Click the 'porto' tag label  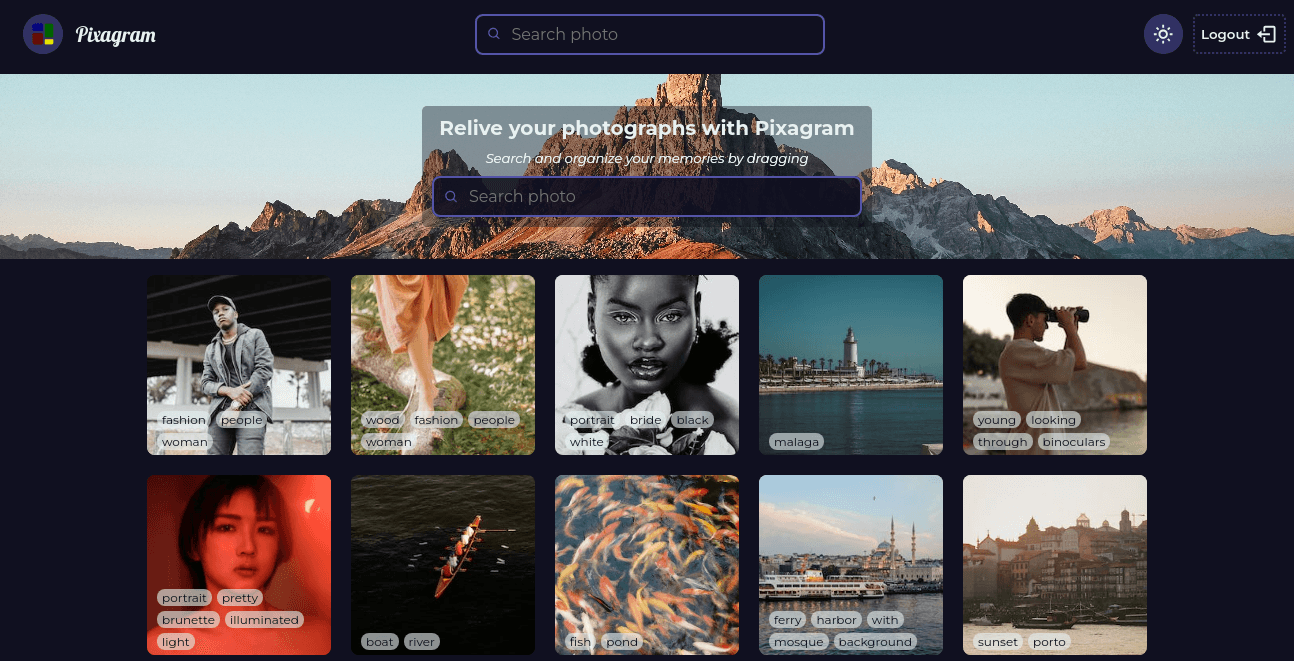click(x=1049, y=642)
